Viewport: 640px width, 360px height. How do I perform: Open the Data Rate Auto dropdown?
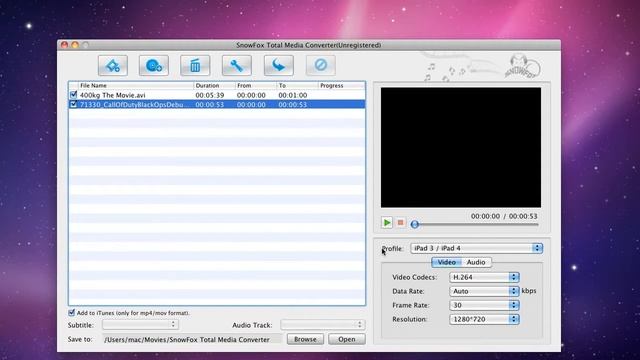point(484,291)
